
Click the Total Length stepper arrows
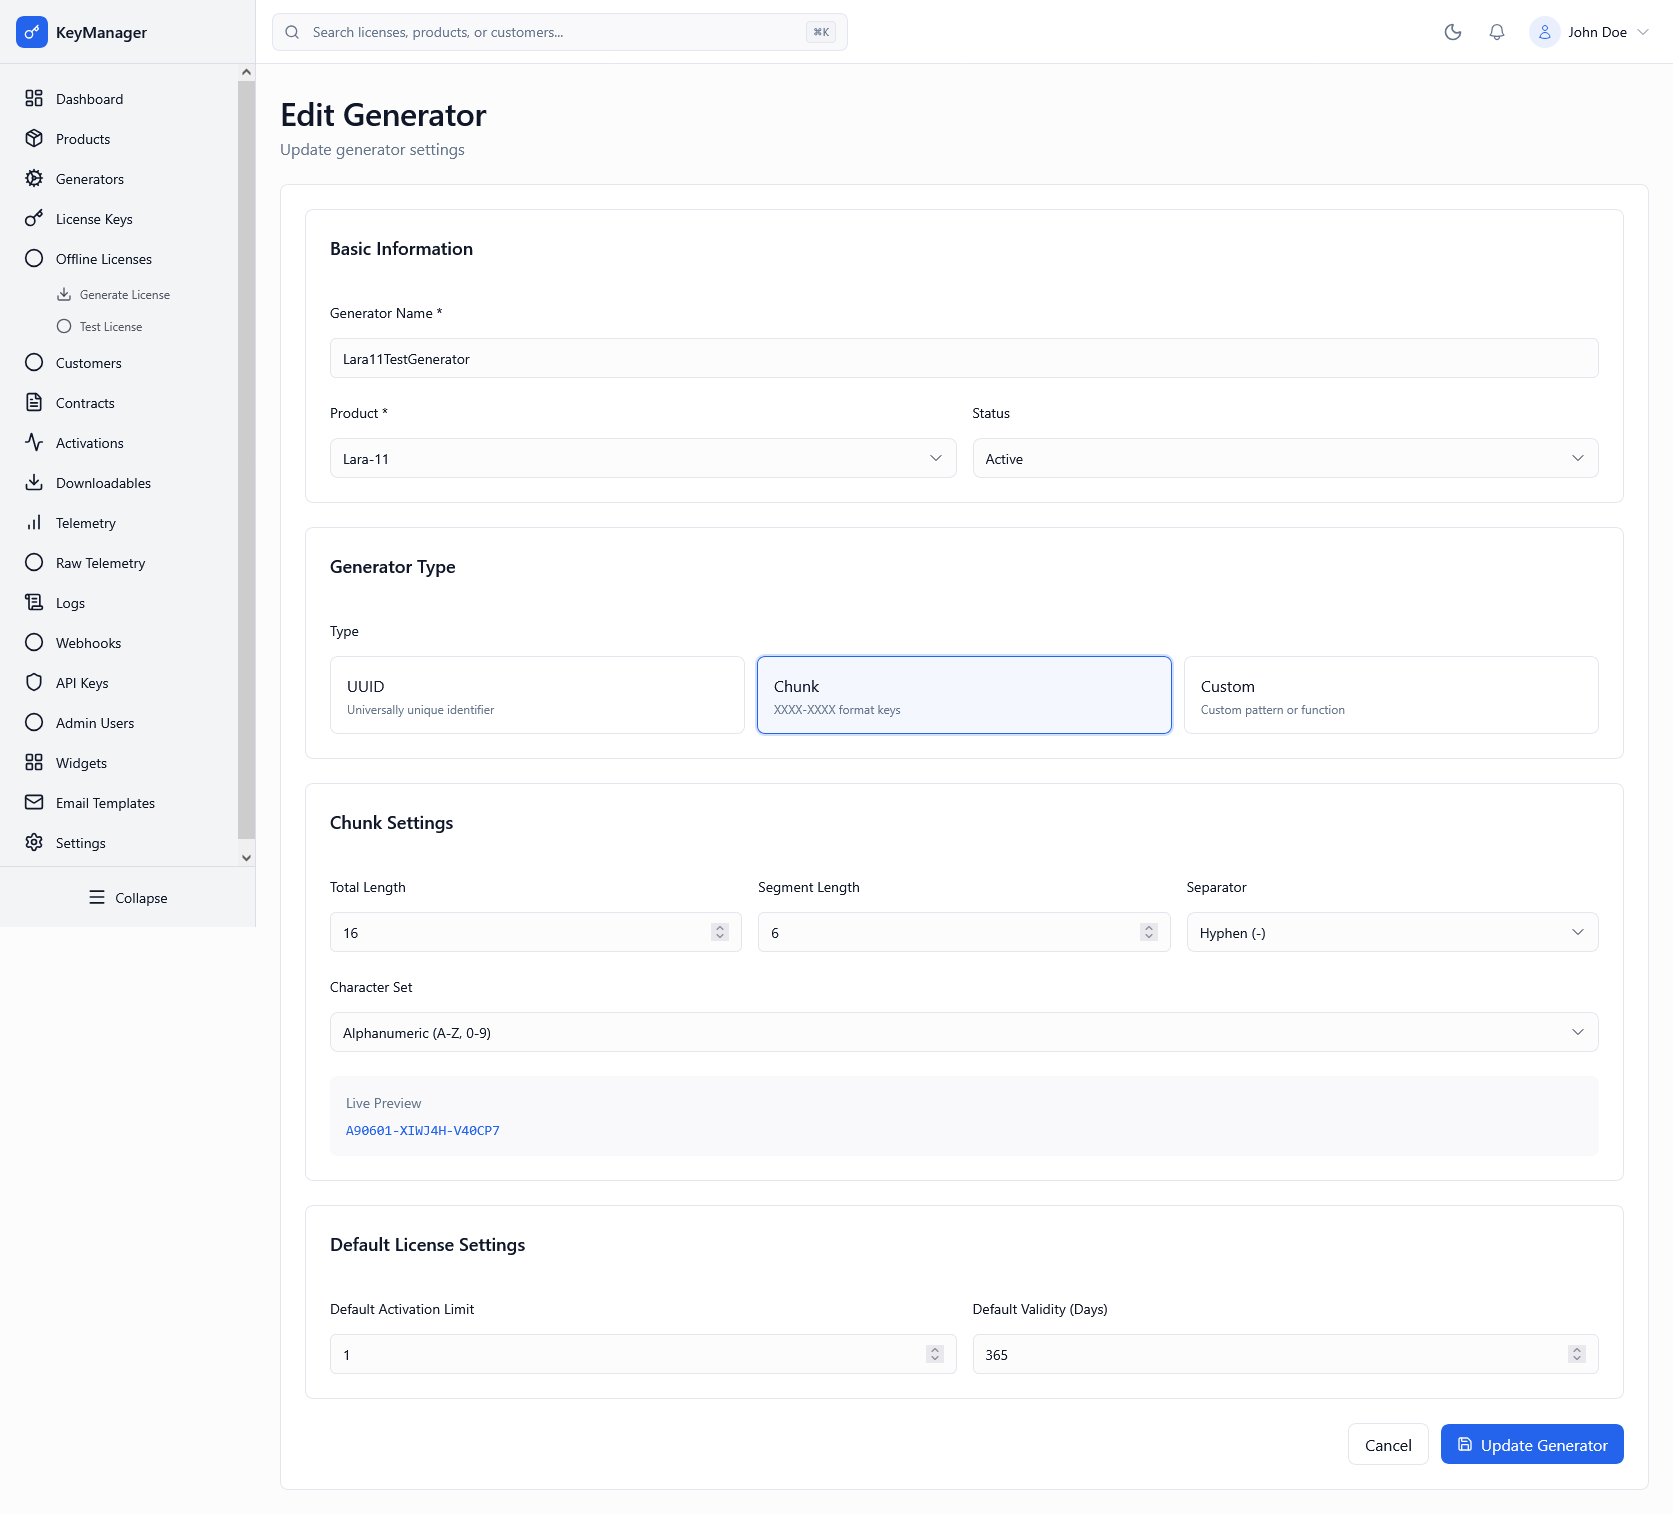tap(719, 932)
